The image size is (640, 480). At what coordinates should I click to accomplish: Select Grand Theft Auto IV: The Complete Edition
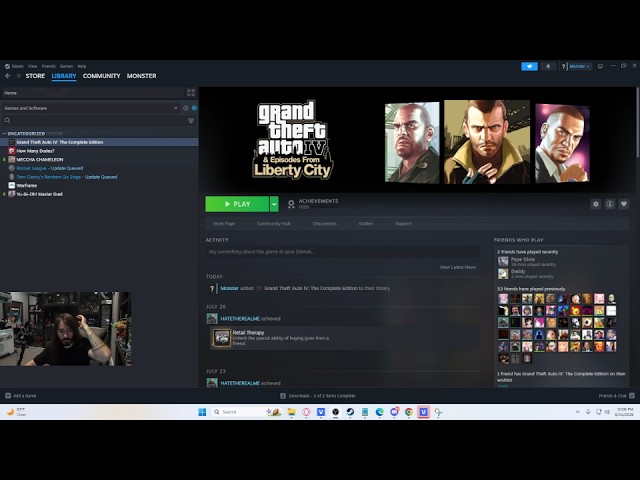pyautogui.click(x=99, y=142)
